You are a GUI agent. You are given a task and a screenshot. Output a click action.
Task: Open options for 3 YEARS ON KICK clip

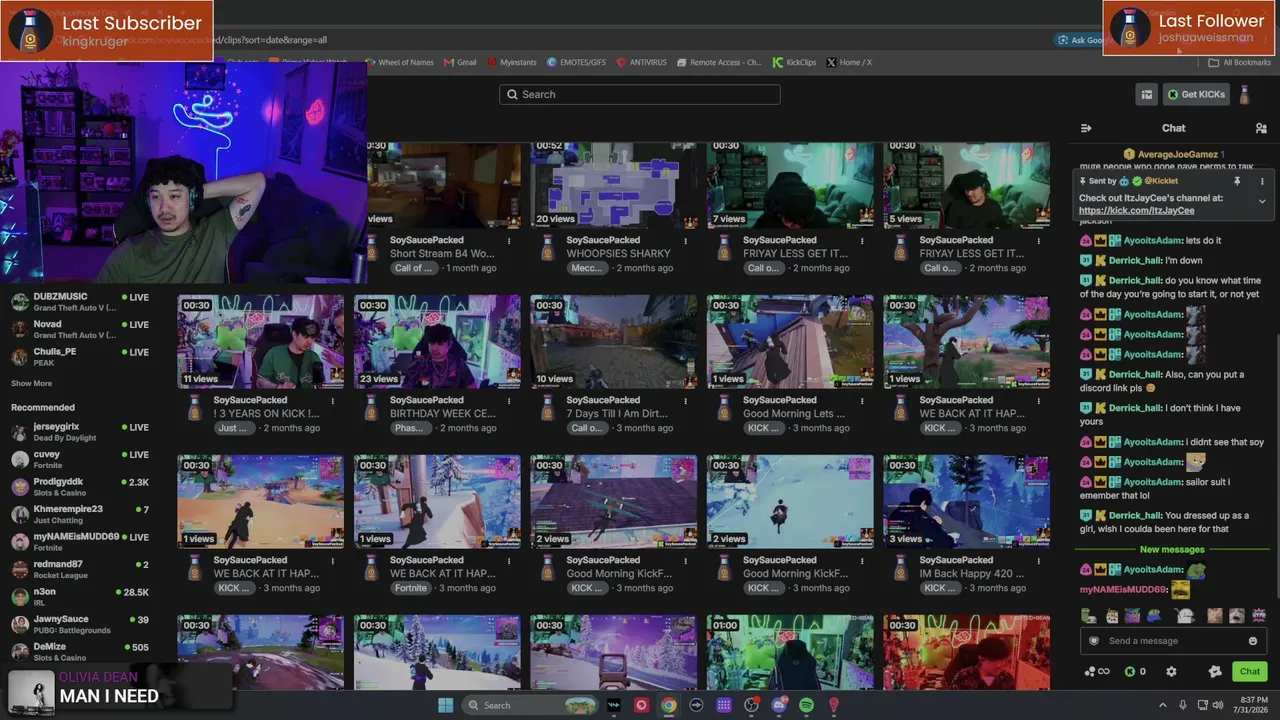pyautogui.click(x=333, y=401)
